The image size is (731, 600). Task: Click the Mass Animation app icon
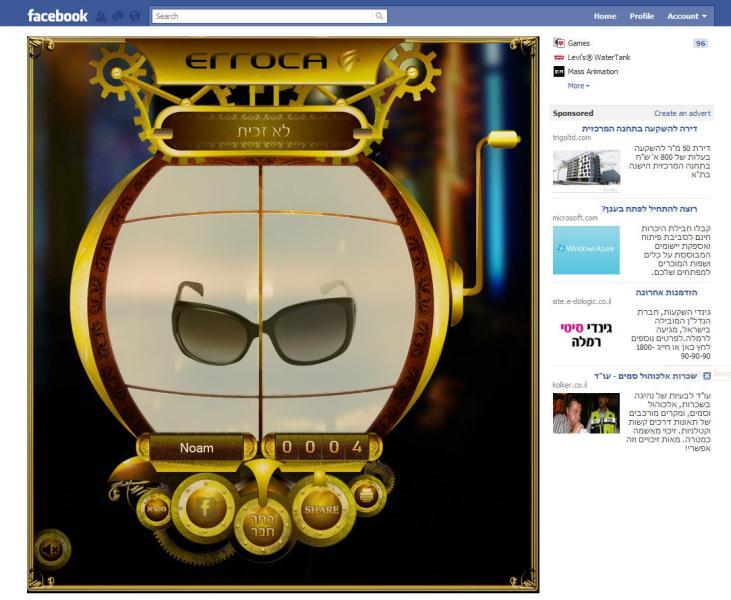[559, 71]
